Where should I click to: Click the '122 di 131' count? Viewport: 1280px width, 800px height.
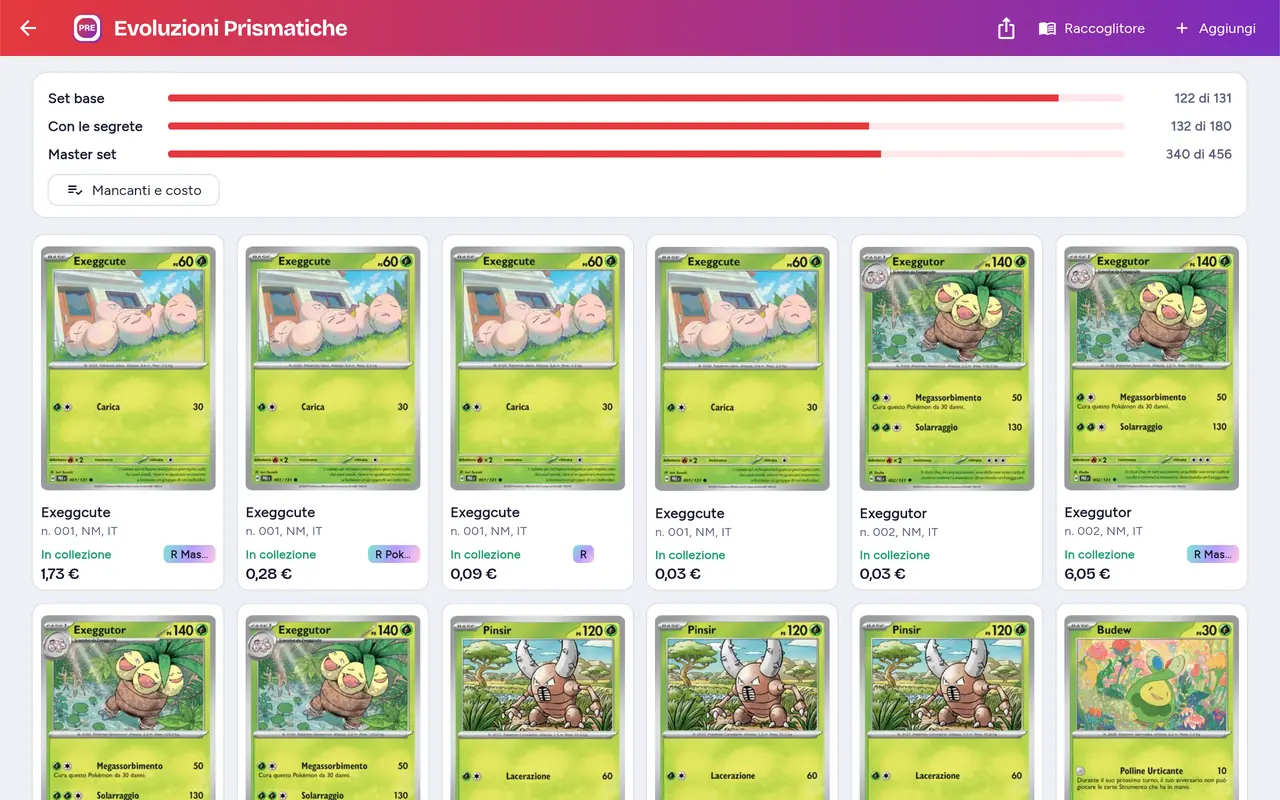1203,98
